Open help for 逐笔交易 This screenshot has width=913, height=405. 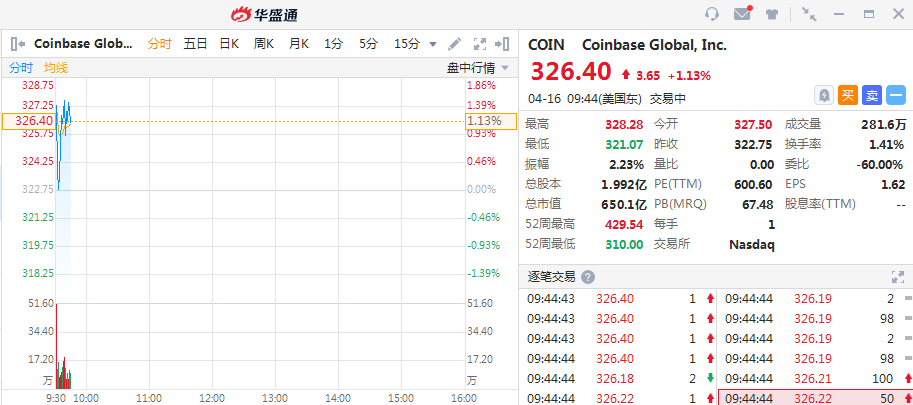pyautogui.click(x=588, y=277)
